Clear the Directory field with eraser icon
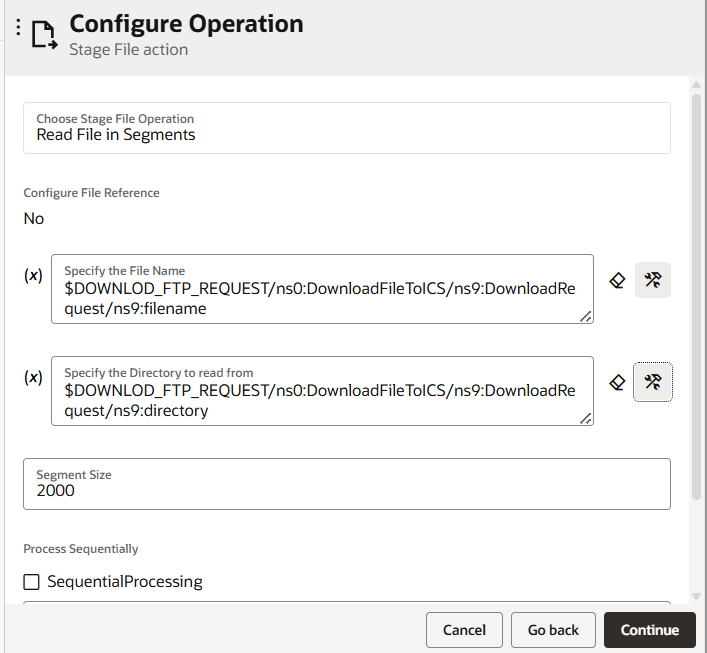The width and height of the screenshot is (707, 653). pyautogui.click(x=617, y=382)
